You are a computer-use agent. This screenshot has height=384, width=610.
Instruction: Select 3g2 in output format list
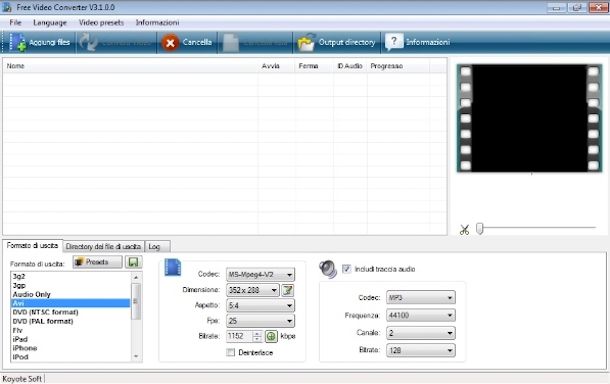point(71,277)
